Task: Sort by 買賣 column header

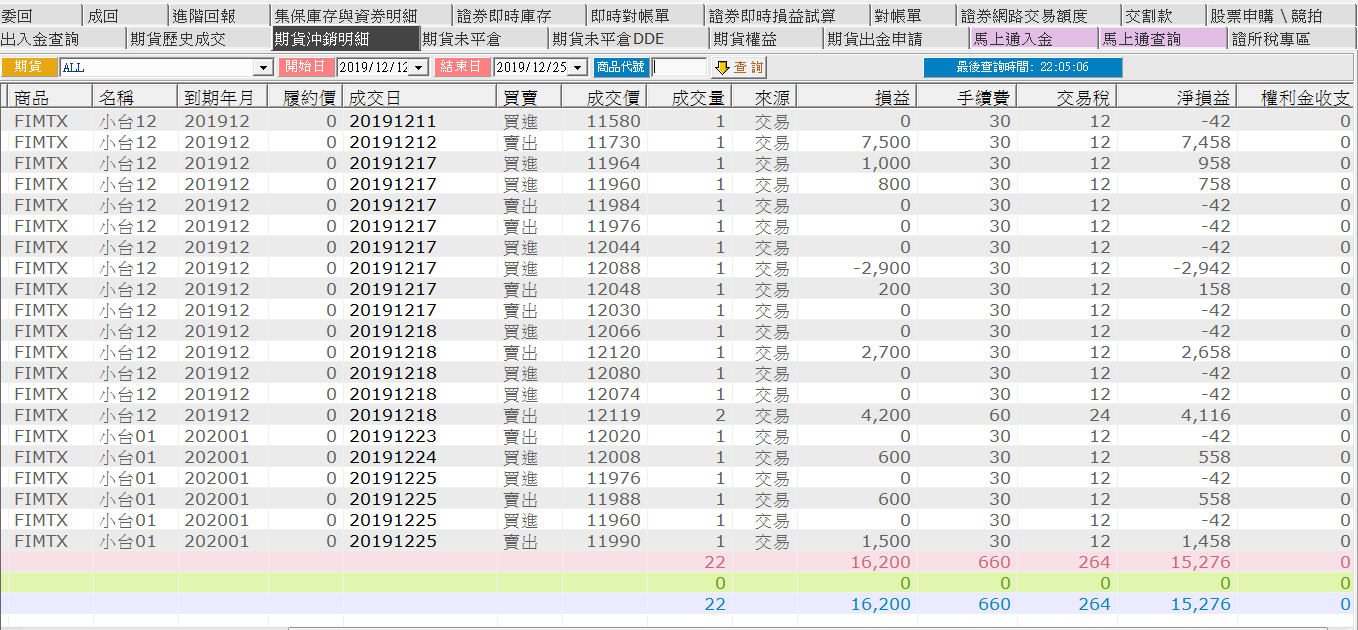Action: point(529,97)
